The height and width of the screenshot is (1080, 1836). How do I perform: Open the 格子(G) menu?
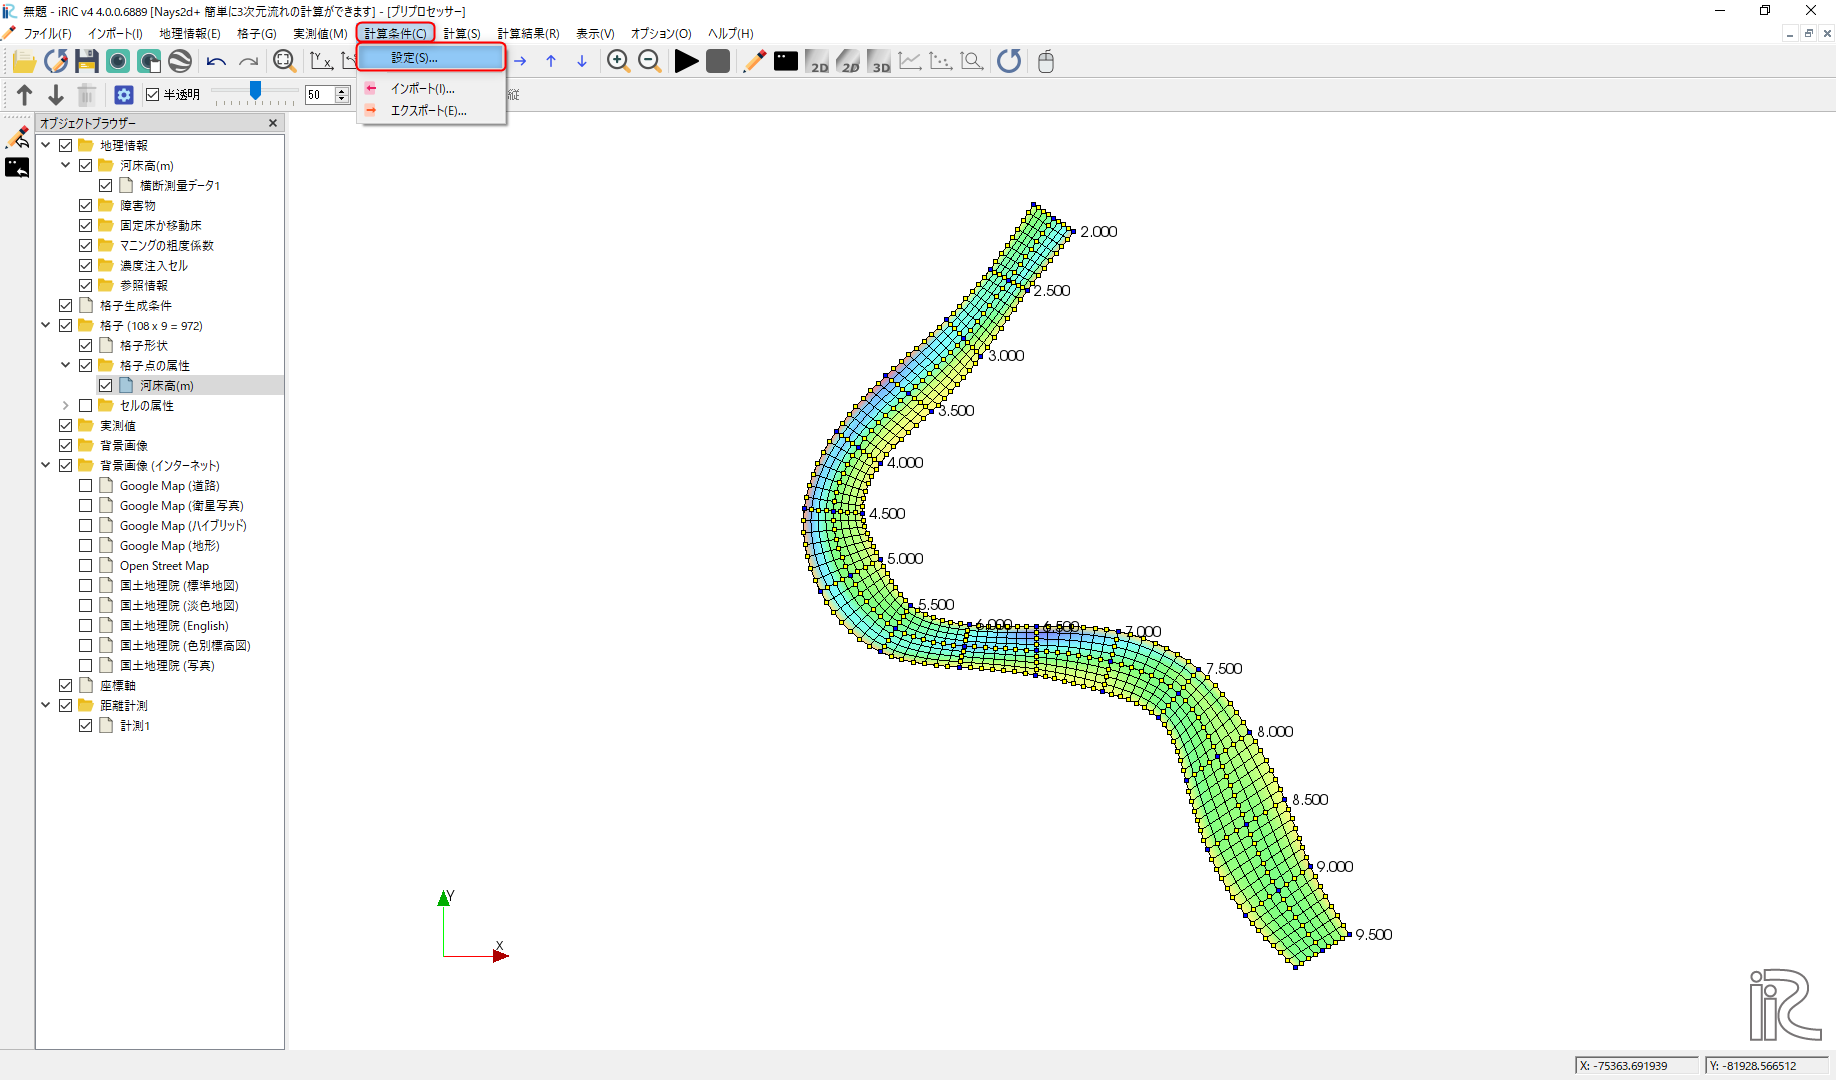[257, 34]
